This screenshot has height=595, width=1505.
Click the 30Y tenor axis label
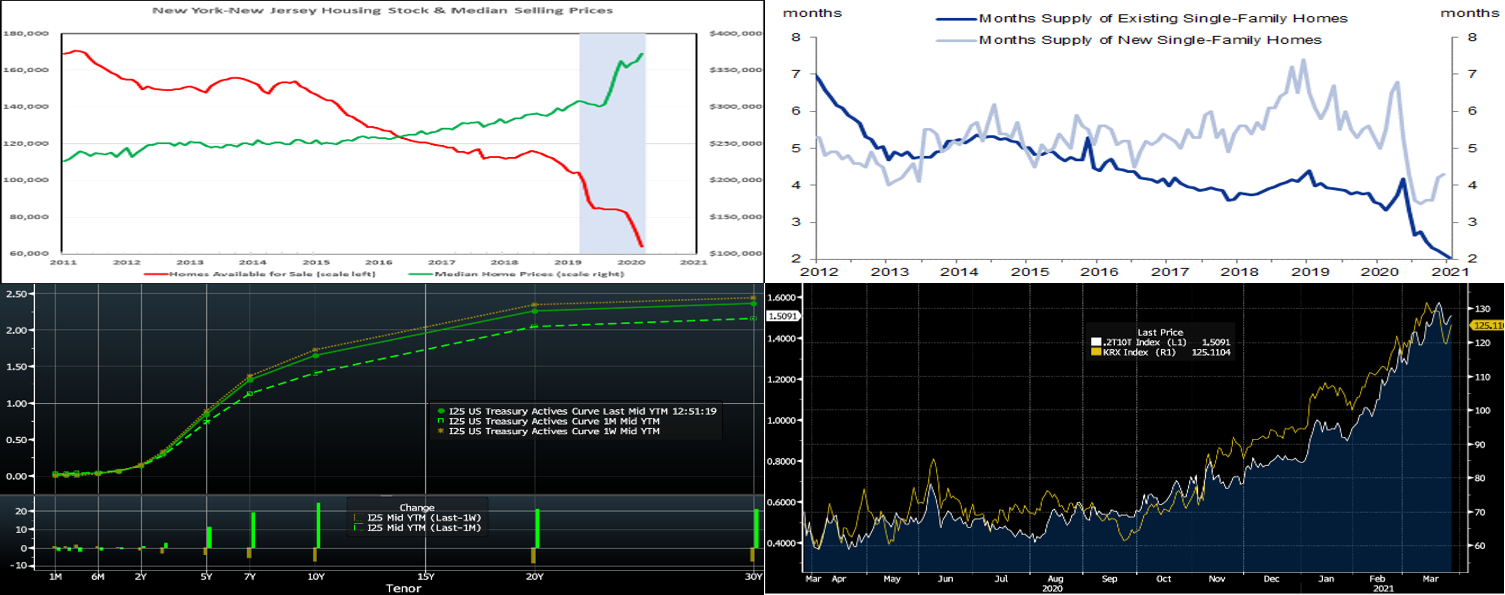(752, 577)
